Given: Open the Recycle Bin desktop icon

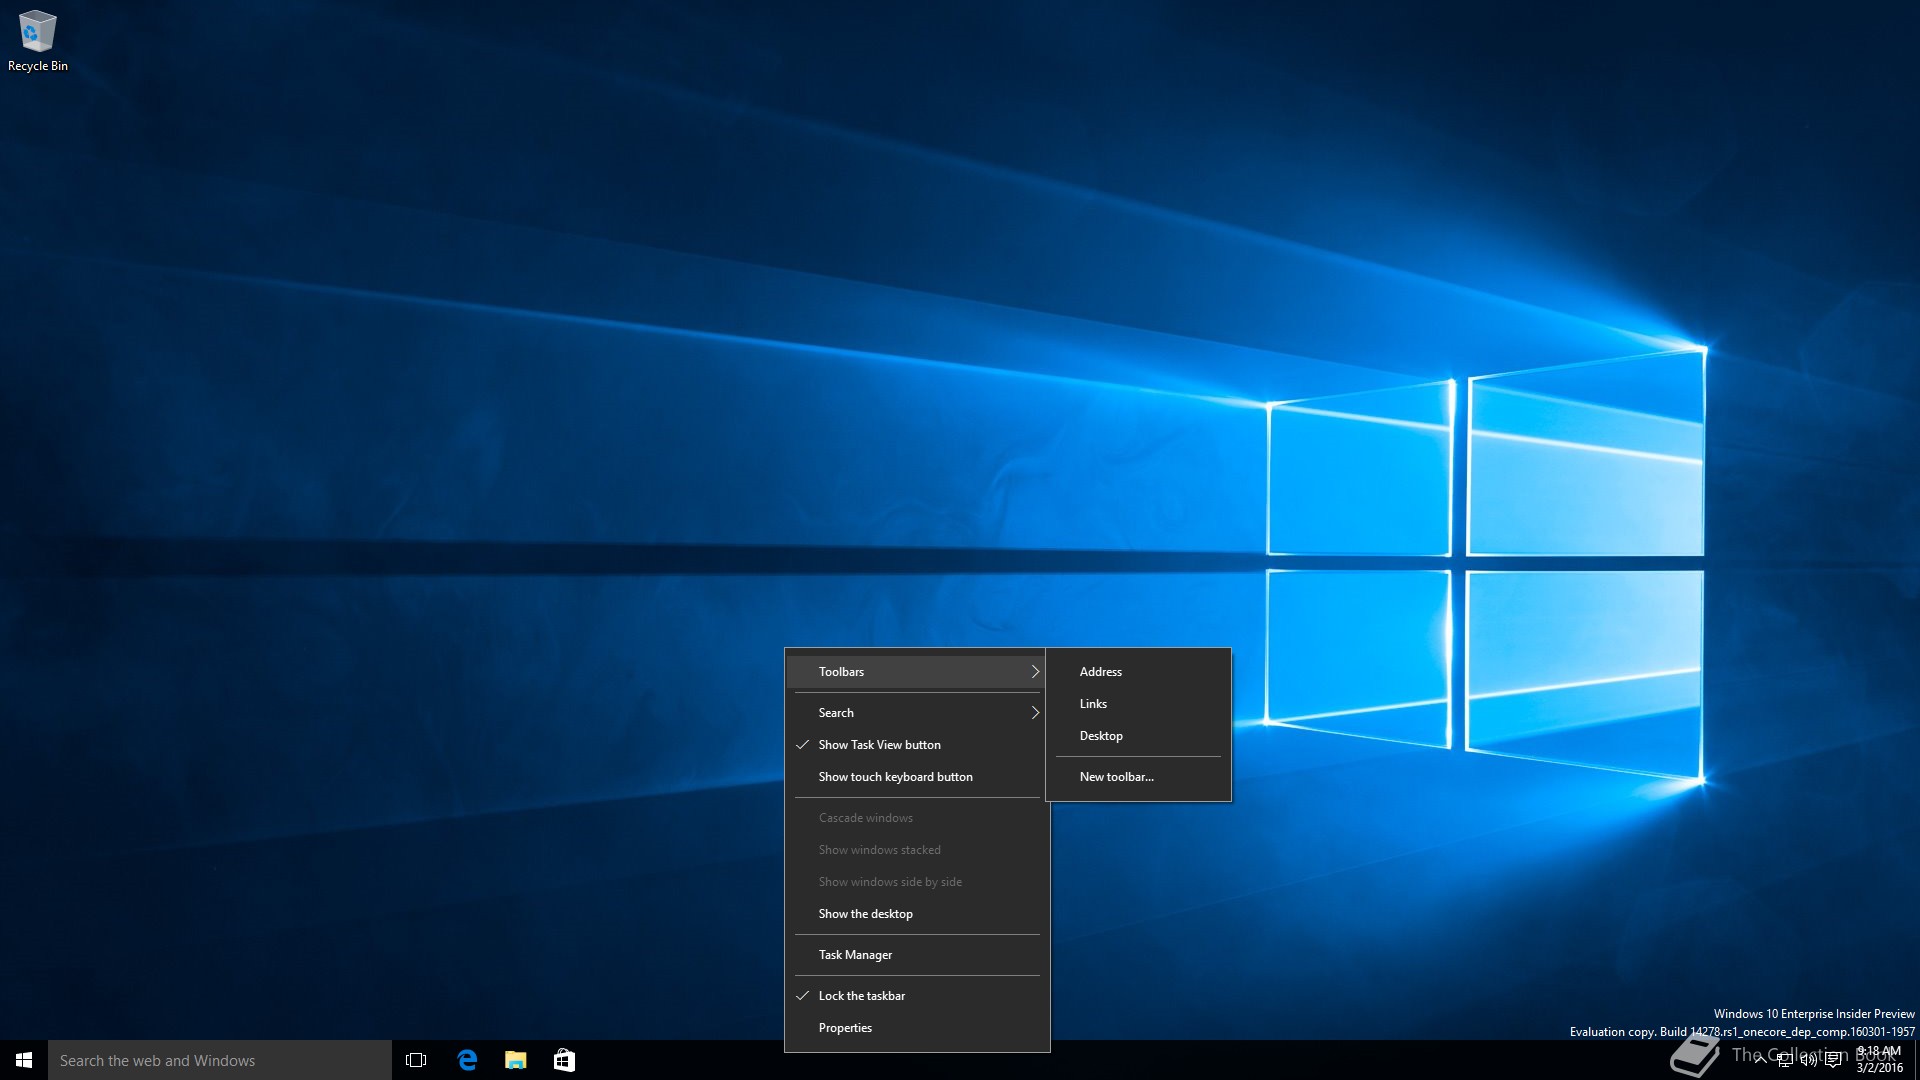Looking at the screenshot, I should pos(37,40).
